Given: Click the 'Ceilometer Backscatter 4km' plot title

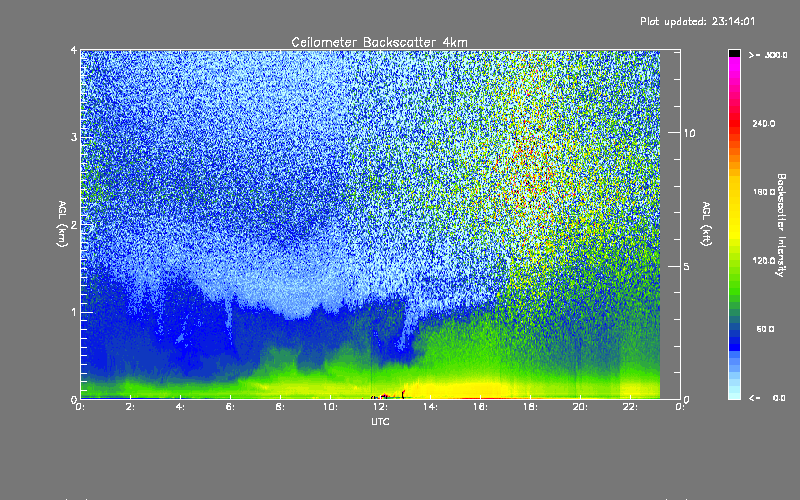Looking at the screenshot, I should click(379, 42).
